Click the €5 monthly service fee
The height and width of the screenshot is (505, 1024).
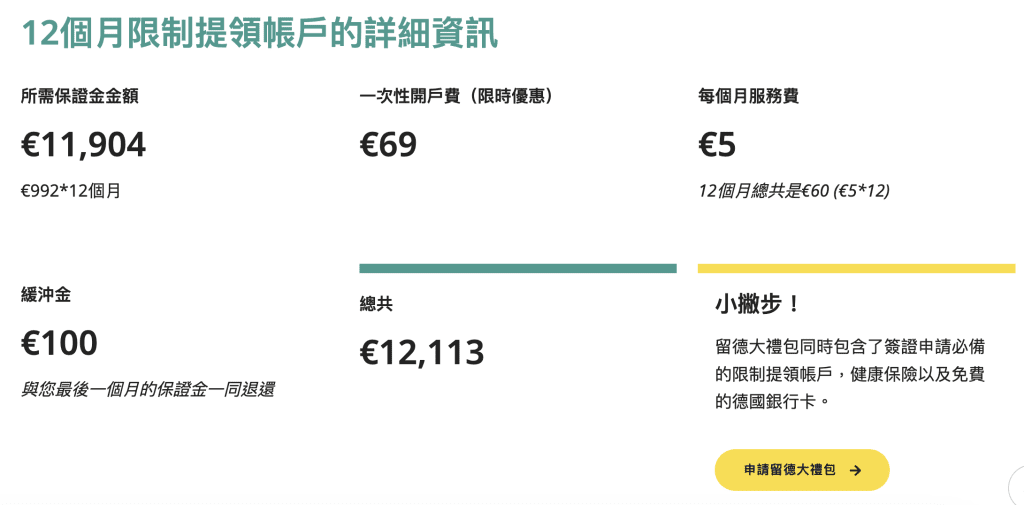pos(716,145)
